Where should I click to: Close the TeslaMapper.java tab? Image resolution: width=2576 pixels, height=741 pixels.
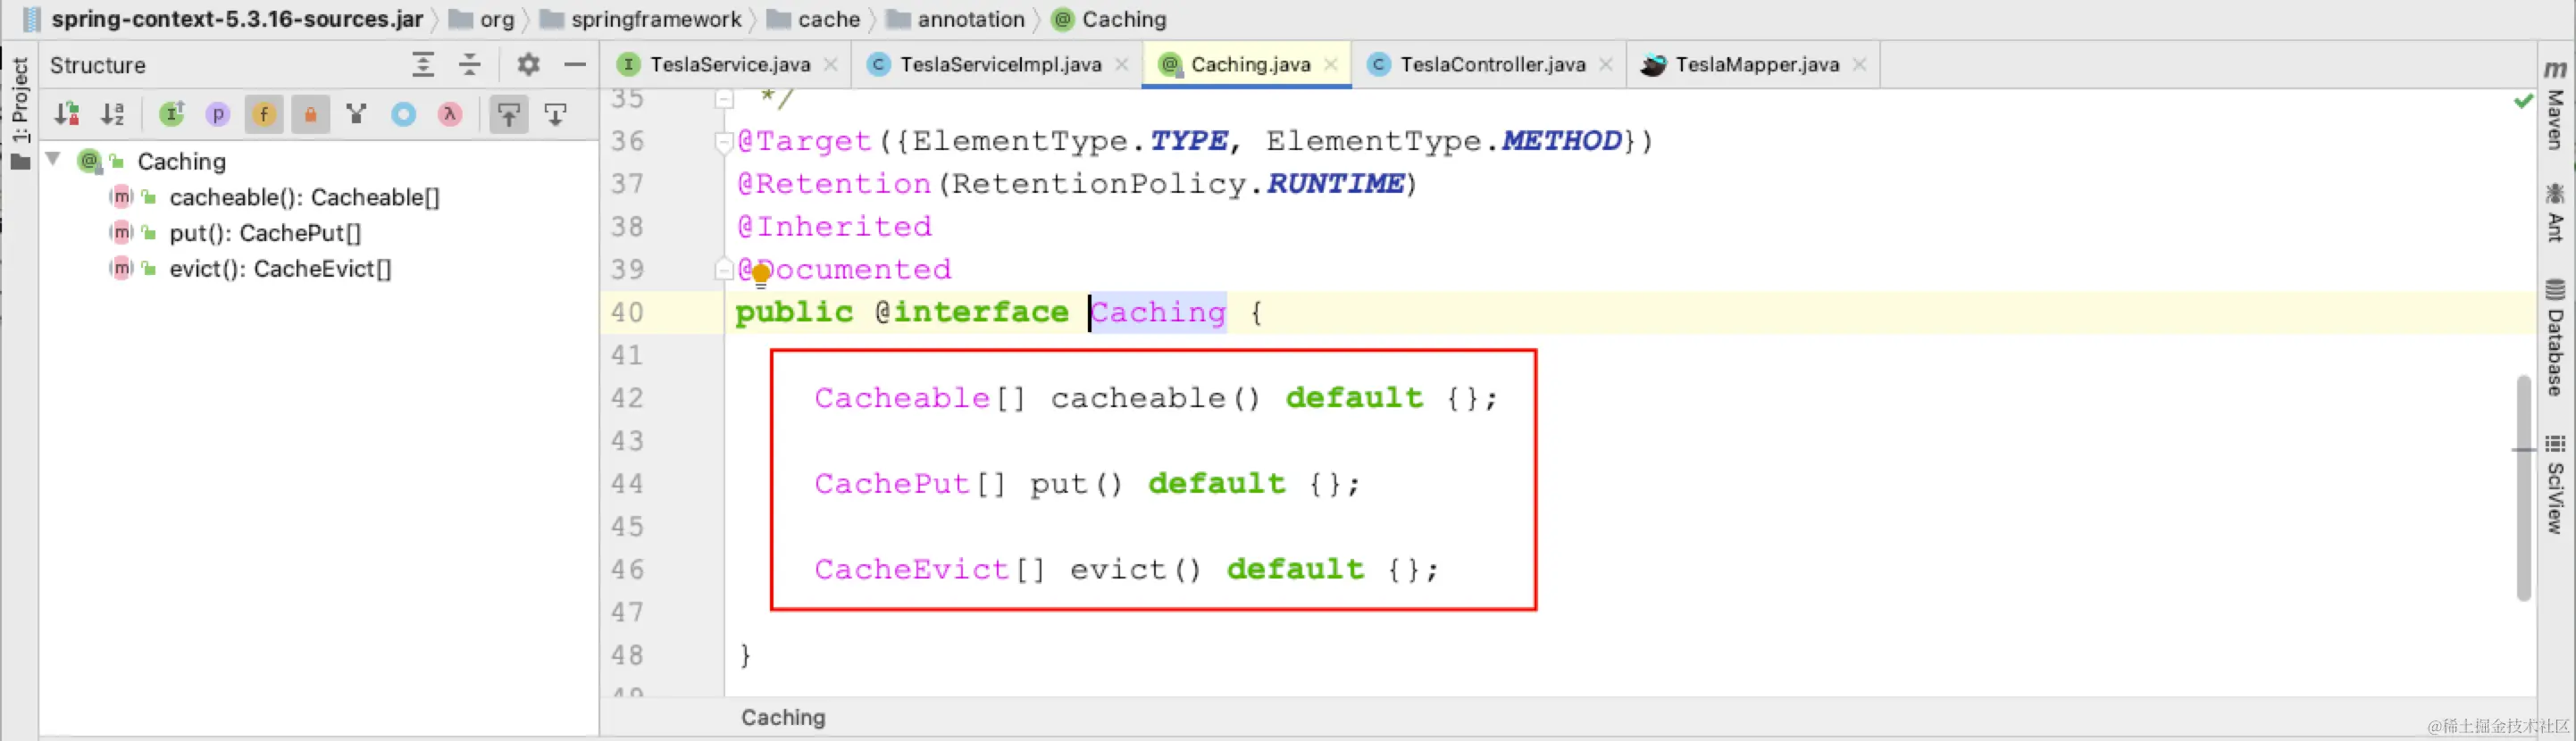pyautogui.click(x=1859, y=65)
